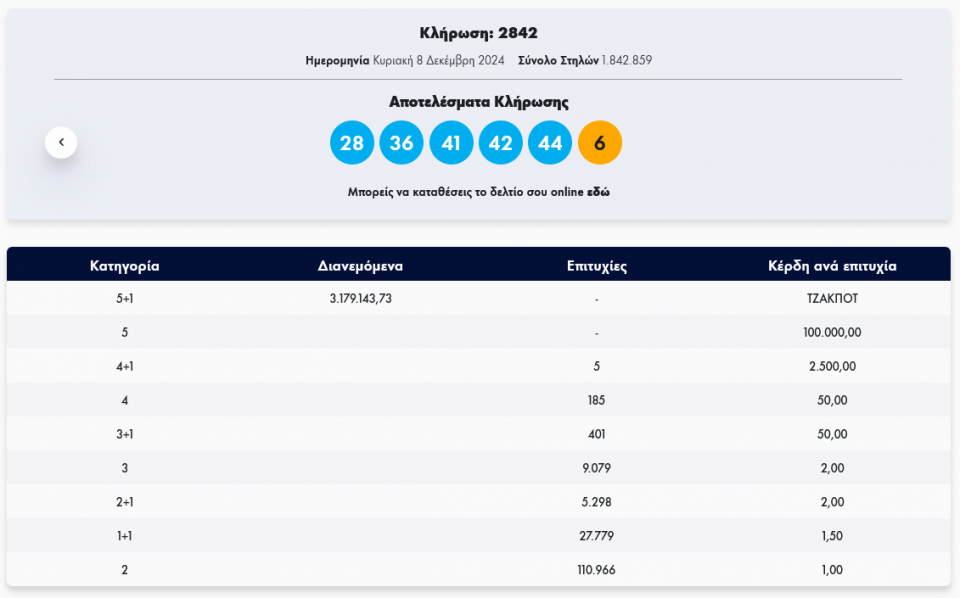Click the blue ball number 44

coord(550,143)
